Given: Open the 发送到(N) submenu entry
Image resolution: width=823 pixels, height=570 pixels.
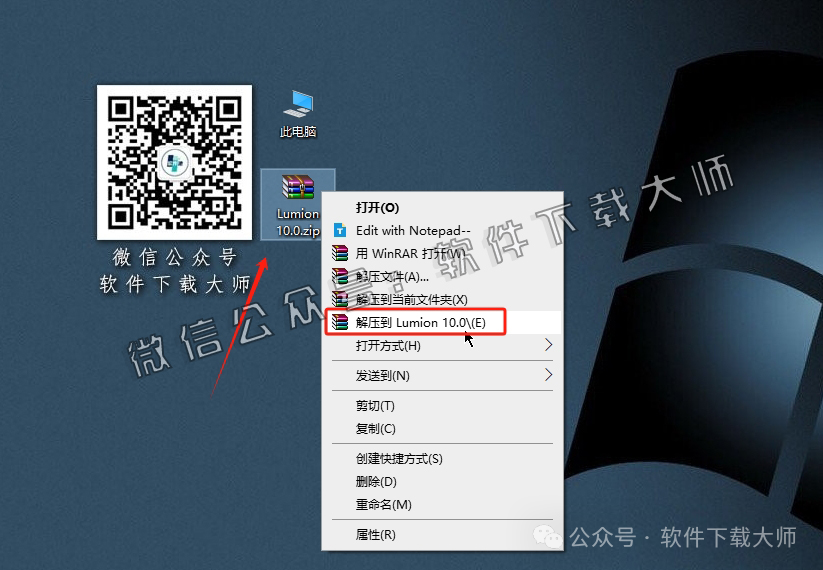Looking at the screenshot, I should point(442,375).
